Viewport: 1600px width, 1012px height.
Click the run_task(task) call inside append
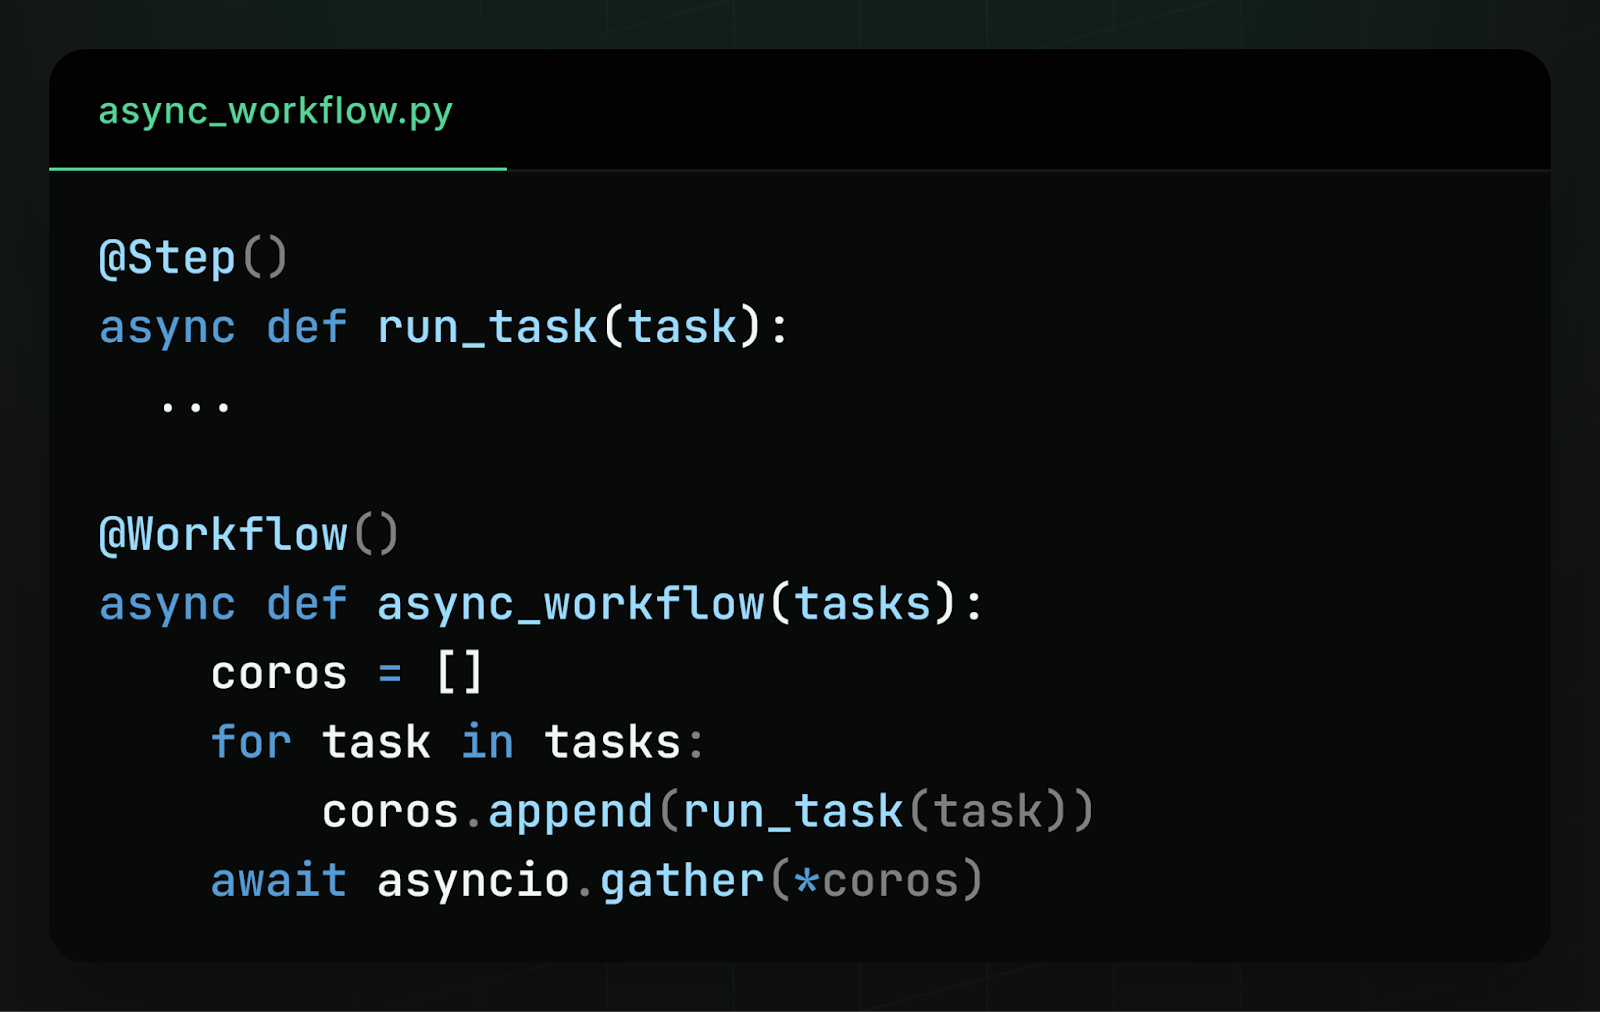click(880, 810)
